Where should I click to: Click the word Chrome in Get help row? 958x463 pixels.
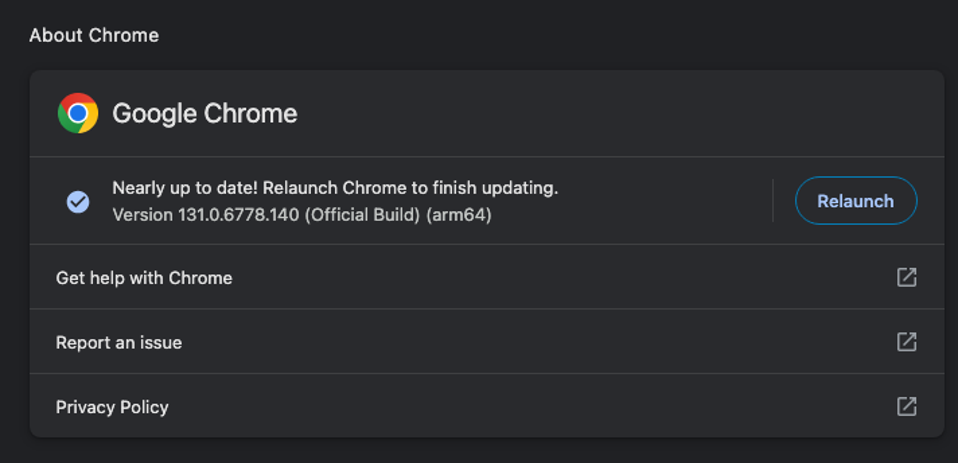click(203, 278)
